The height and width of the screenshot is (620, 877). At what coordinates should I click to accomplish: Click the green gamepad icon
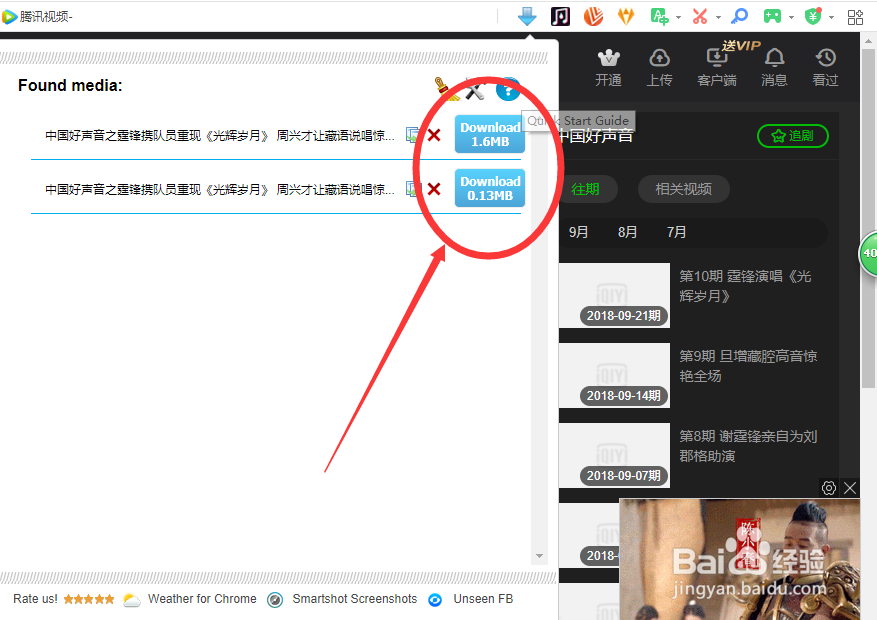[772, 17]
